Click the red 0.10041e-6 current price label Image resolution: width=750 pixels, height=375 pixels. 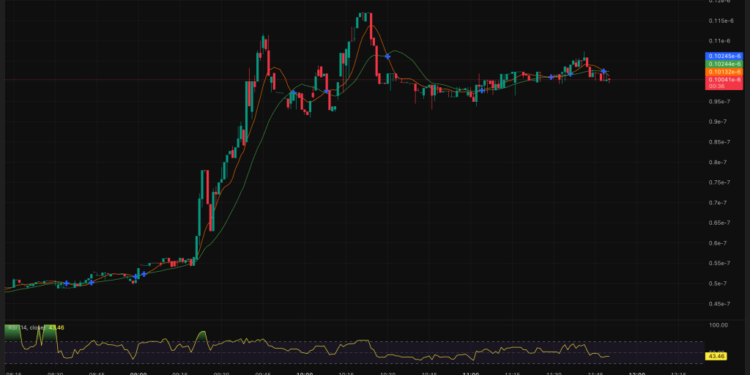click(724, 79)
